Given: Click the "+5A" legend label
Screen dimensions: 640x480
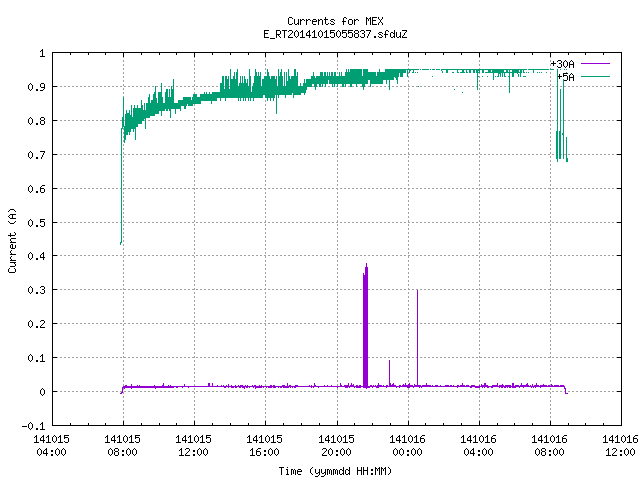Looking at the screenshot, I should (x=566, y=77).
